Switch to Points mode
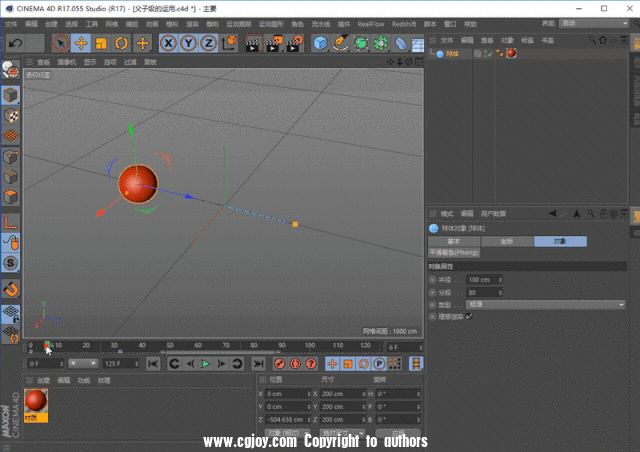Image resolution: width=640 pixels, height=452 pixels. 11,157
